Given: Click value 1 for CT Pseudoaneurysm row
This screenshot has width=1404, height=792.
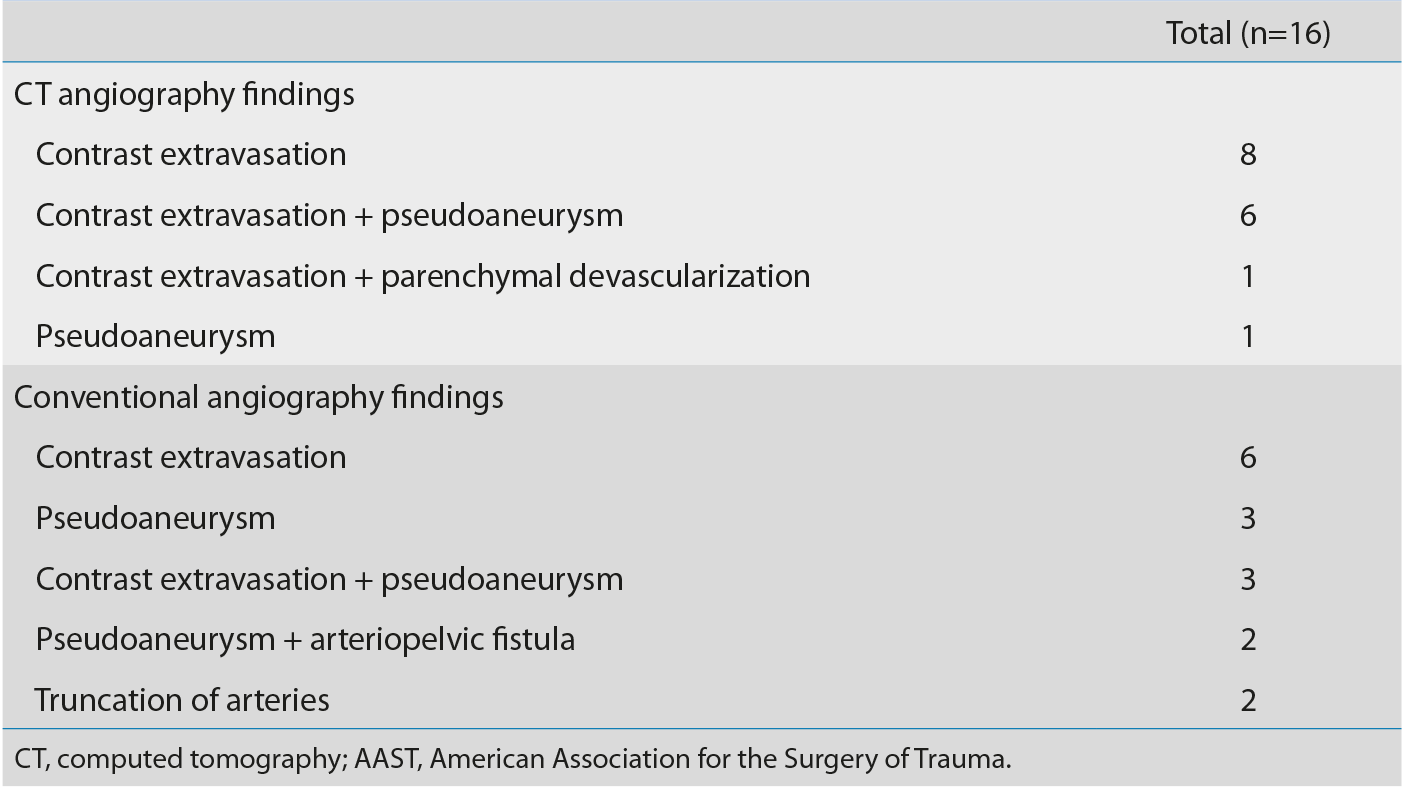Looking at the screenshot, I should coord(1248,337).
